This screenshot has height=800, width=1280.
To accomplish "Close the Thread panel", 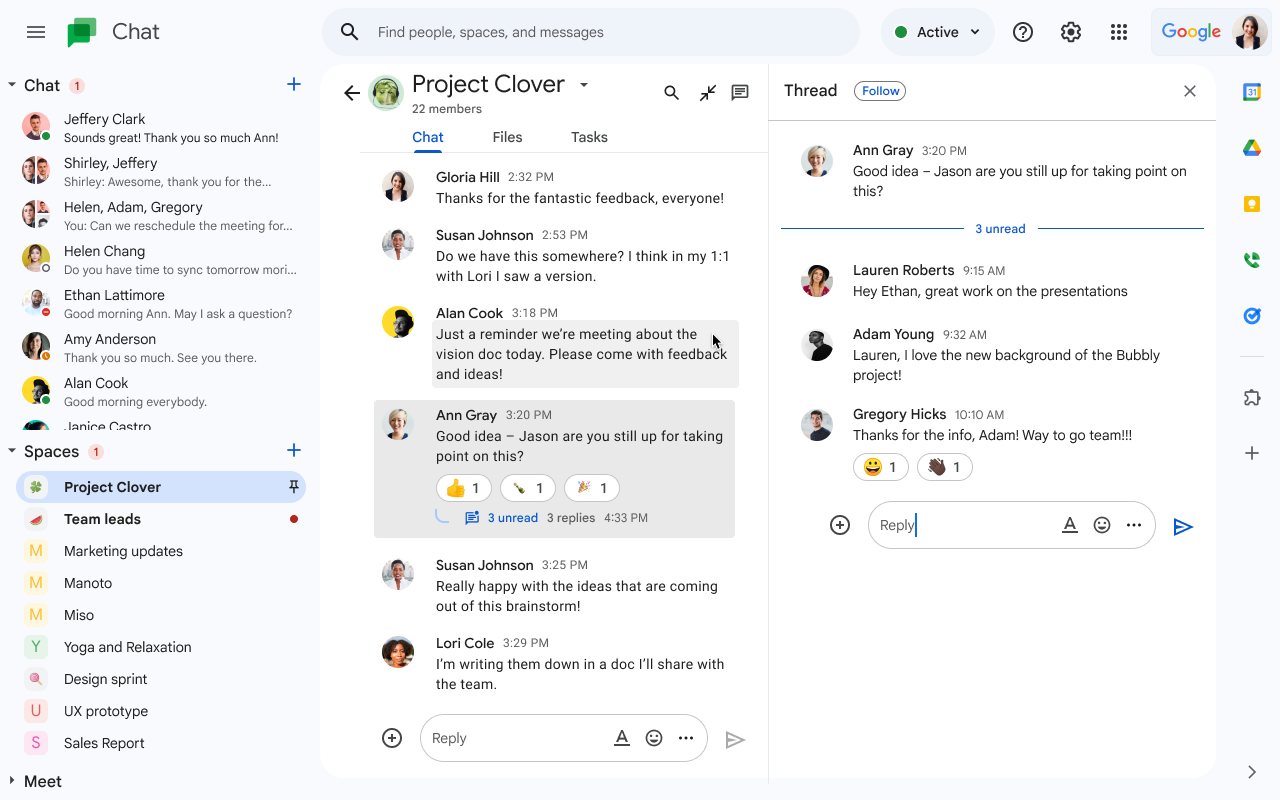I will 1190,91.
